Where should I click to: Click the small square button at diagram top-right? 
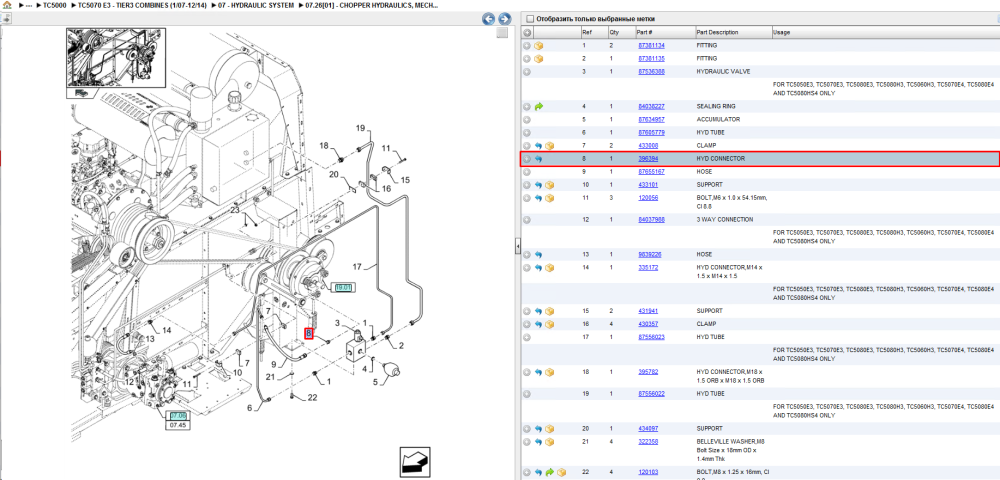pyautogui.click(x=503, y=33)
